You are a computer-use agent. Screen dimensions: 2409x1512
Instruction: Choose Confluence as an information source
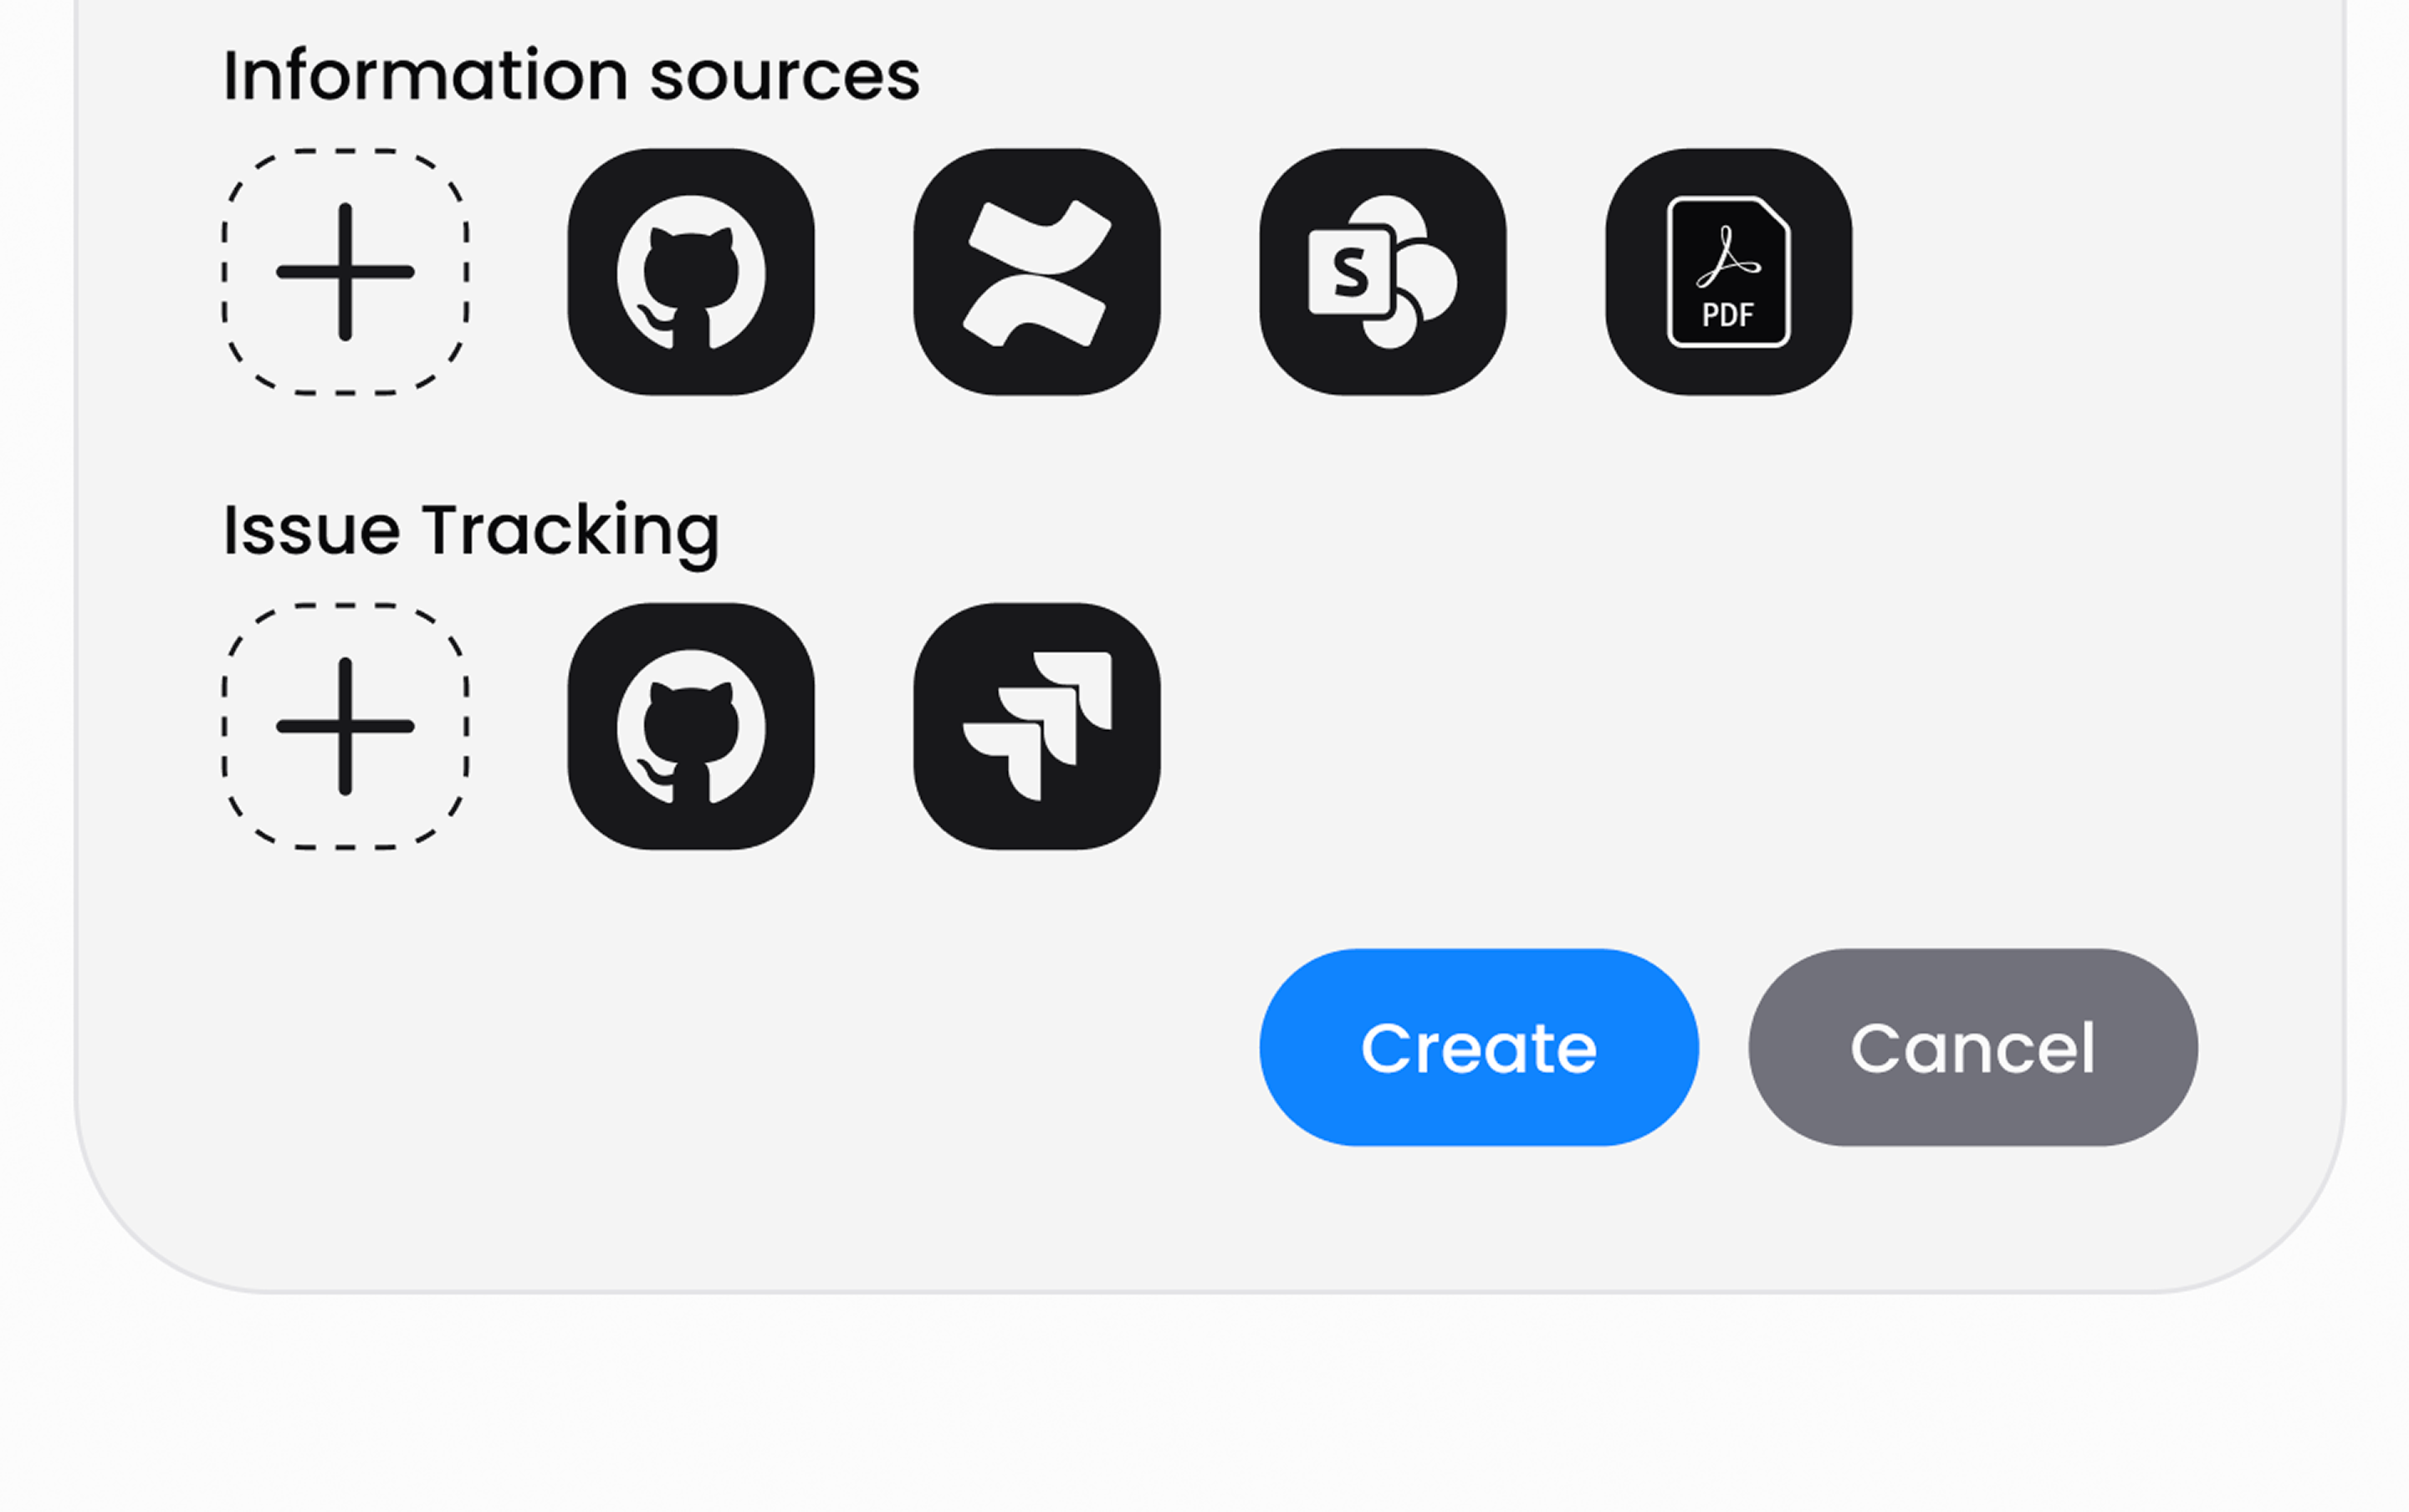click(1036, 272)
